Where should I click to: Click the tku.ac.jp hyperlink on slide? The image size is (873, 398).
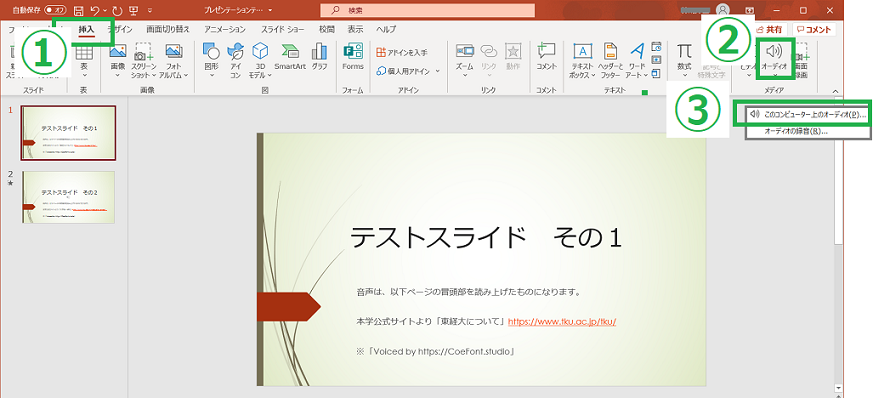(x=562, y=322)
